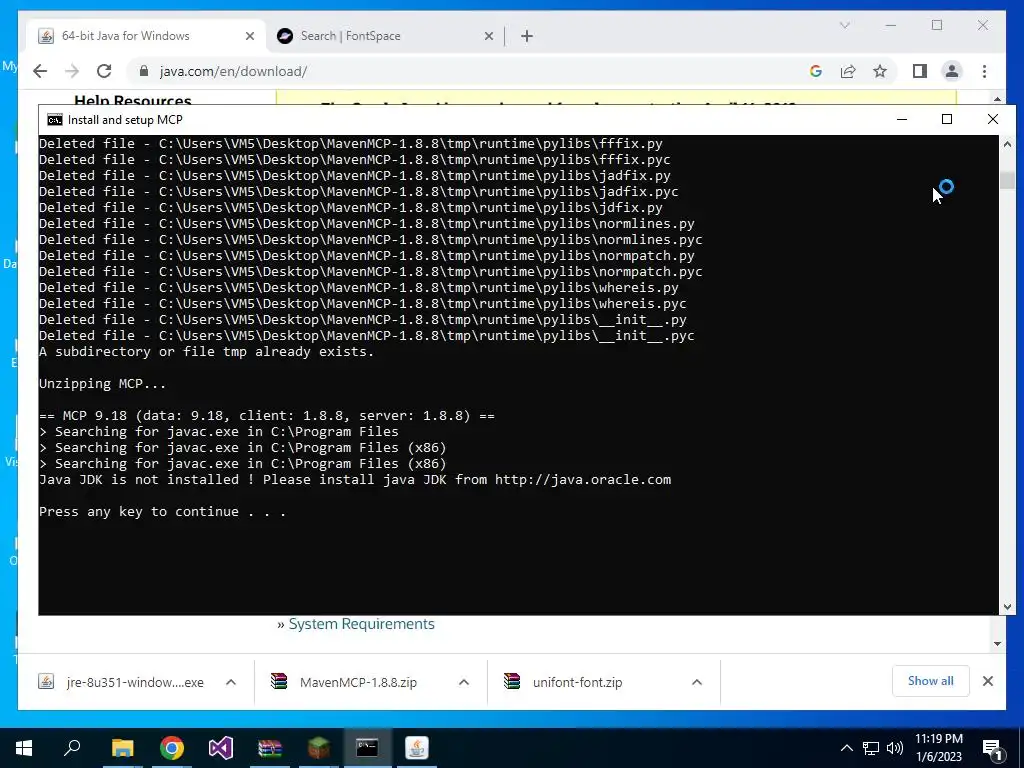
Task: Click the console scrollbar thumb
Action: pyautogui.click(x=1007, y=180)
